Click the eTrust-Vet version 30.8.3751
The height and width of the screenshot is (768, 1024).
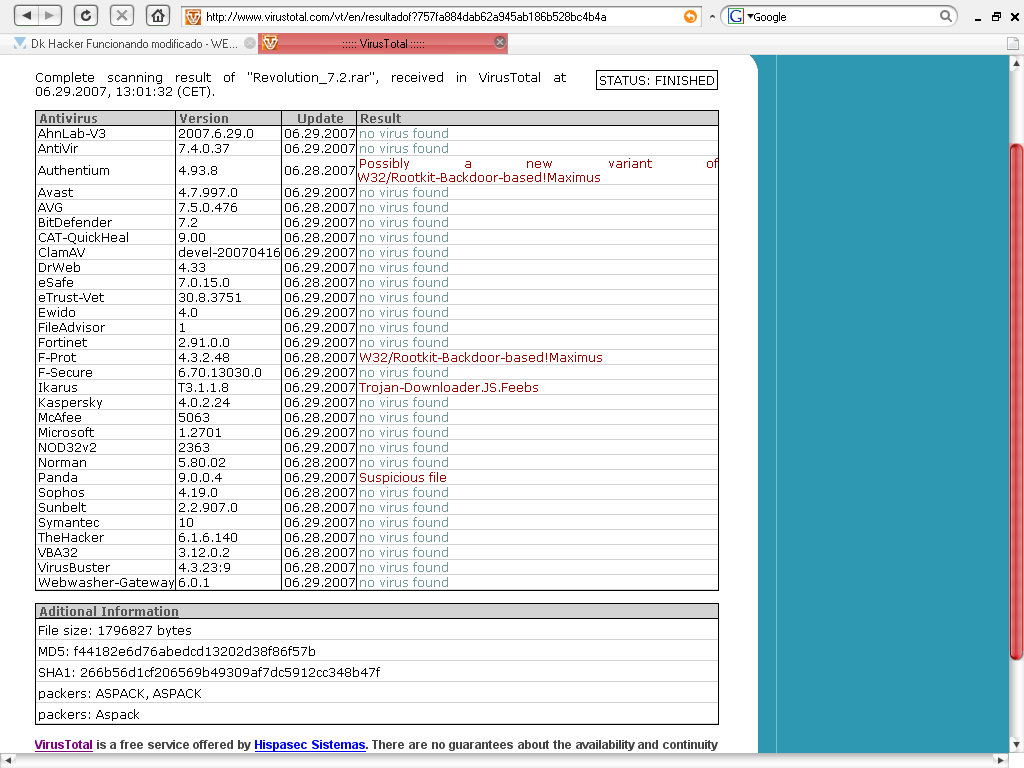(210, 297)
